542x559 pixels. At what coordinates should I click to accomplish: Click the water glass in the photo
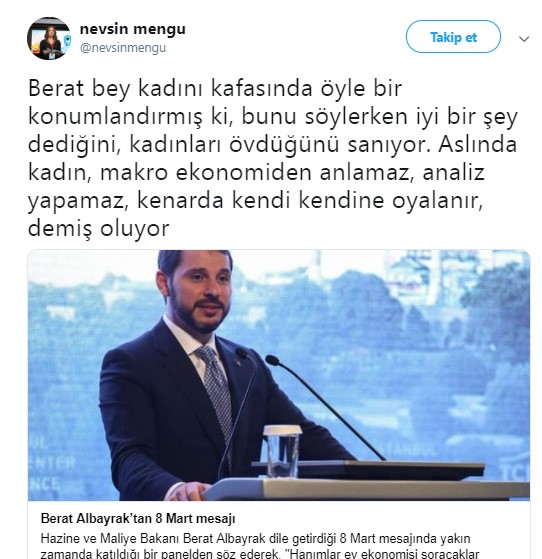pos(282,451)
